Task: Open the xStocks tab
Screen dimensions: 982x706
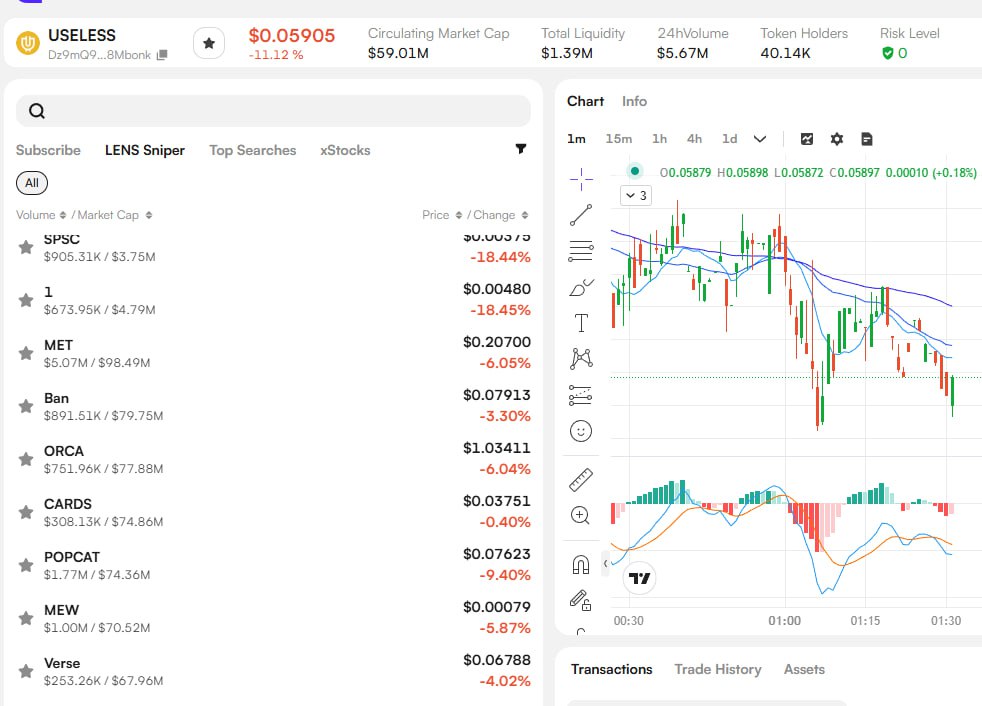Action: tap(345, 150)
